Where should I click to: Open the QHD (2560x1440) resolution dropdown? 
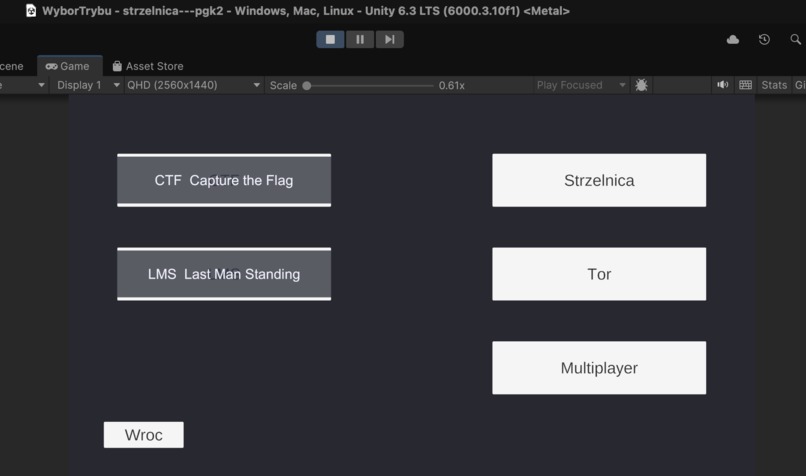pyautogui.click(x=193, y=85)
